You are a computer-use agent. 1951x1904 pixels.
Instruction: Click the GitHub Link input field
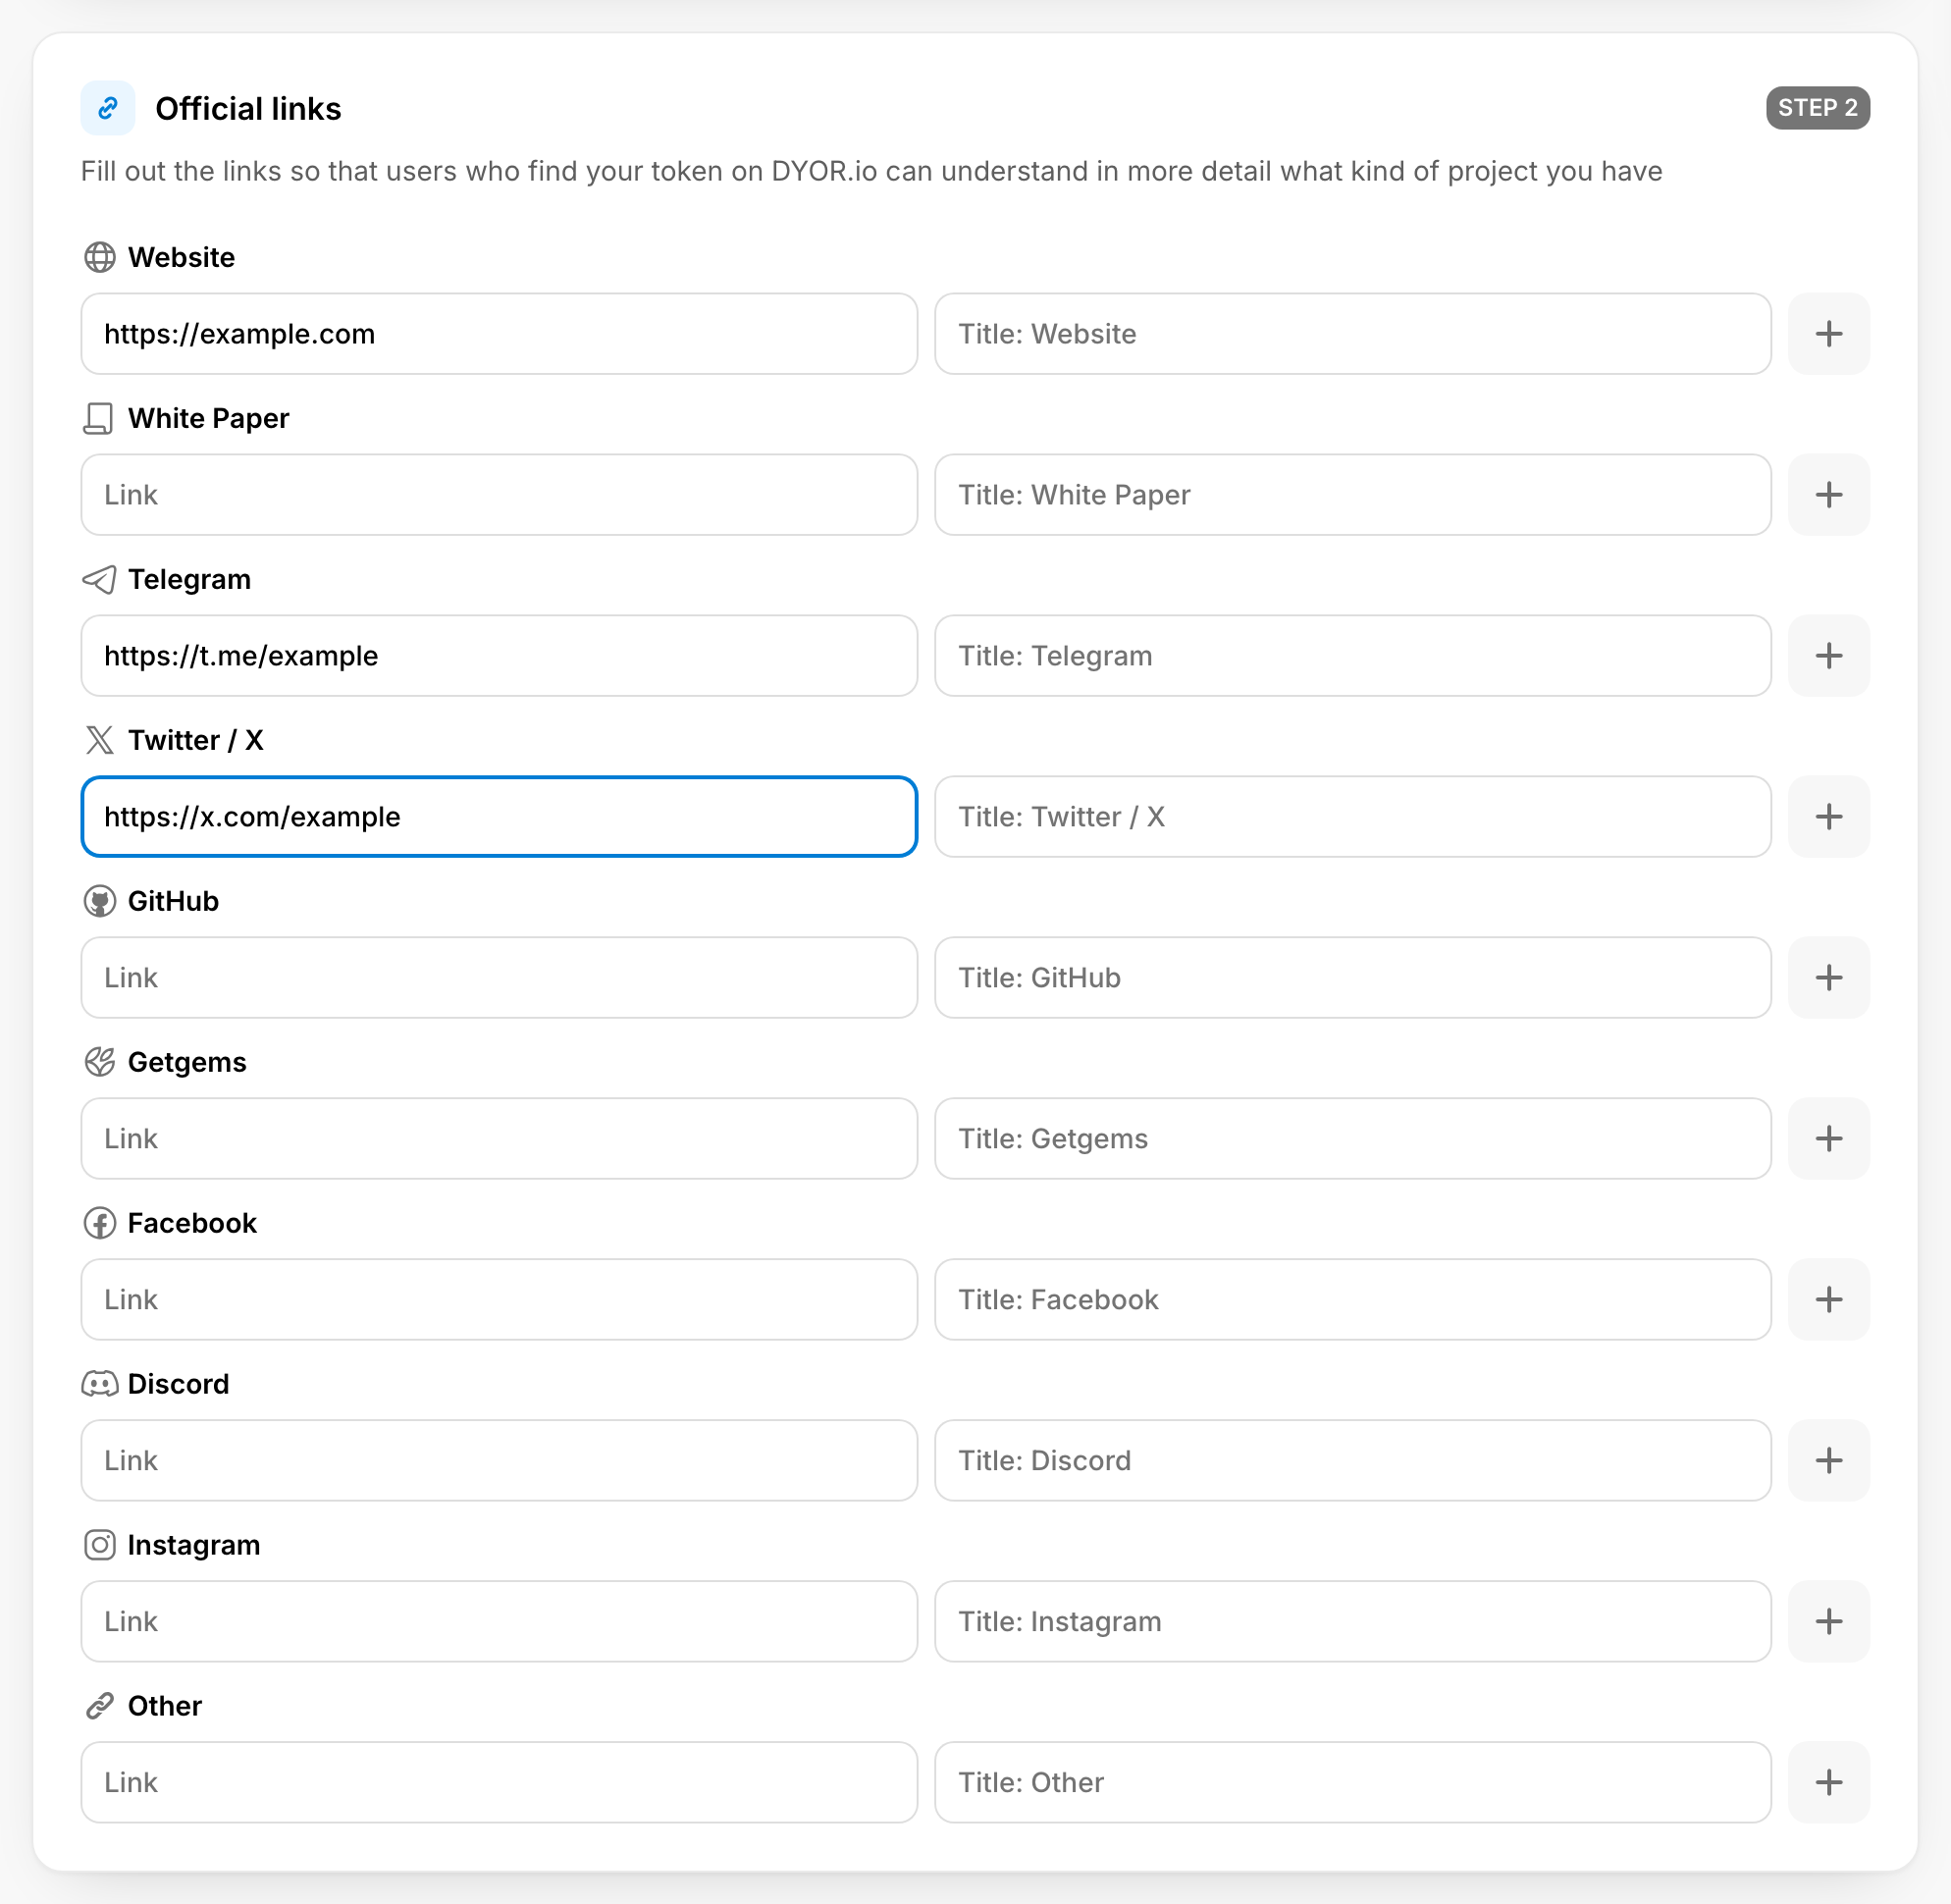click(x=499, y=978)
